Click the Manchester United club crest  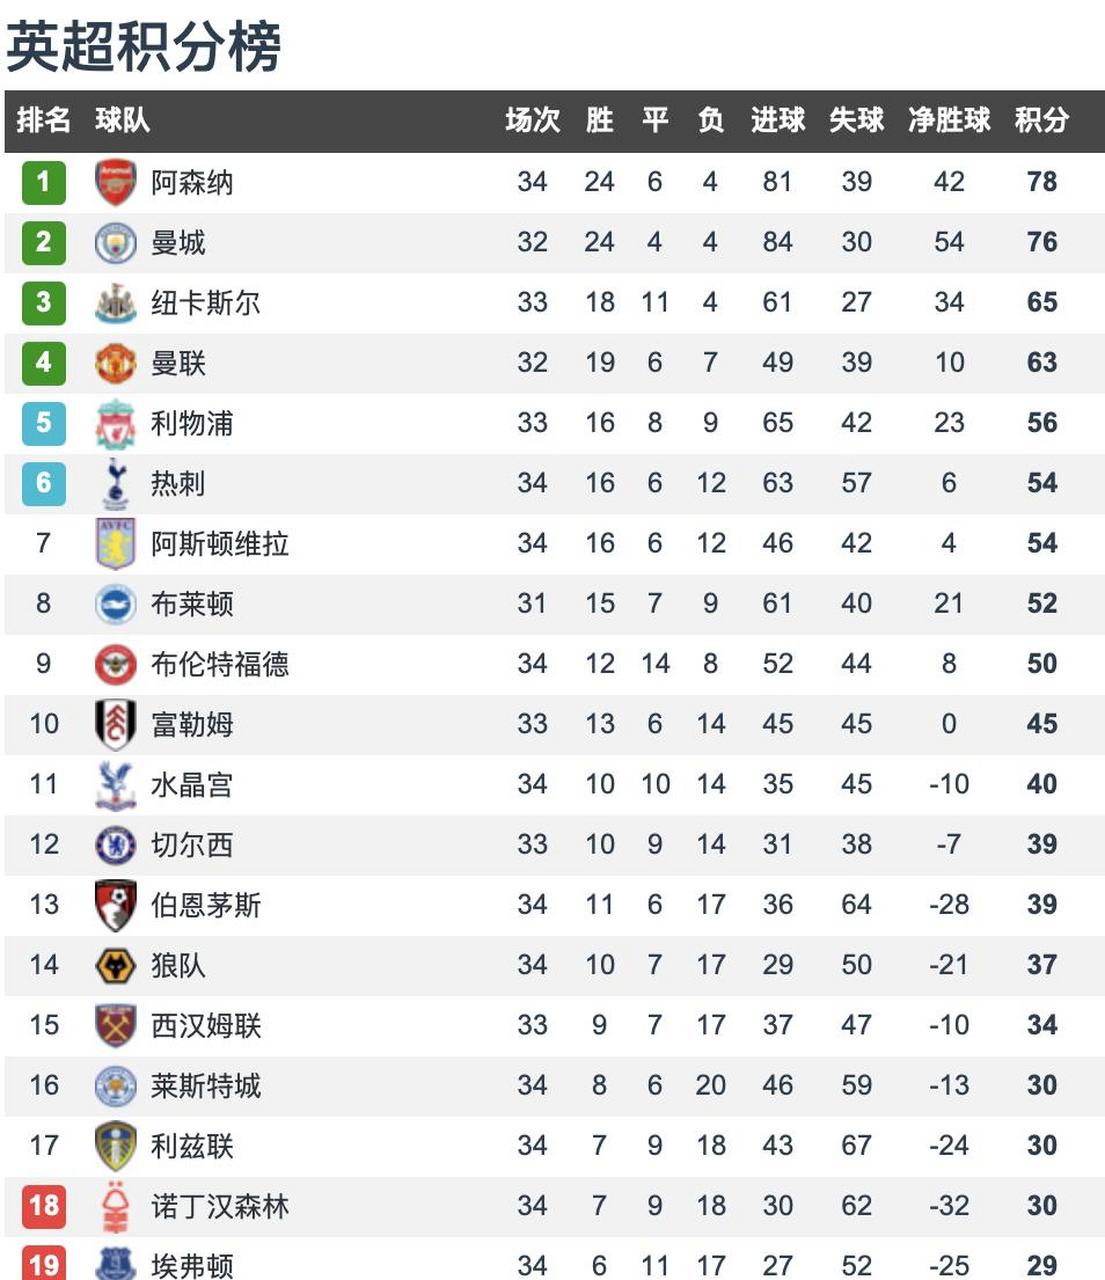pyautogui.click(x=115, y=363)
